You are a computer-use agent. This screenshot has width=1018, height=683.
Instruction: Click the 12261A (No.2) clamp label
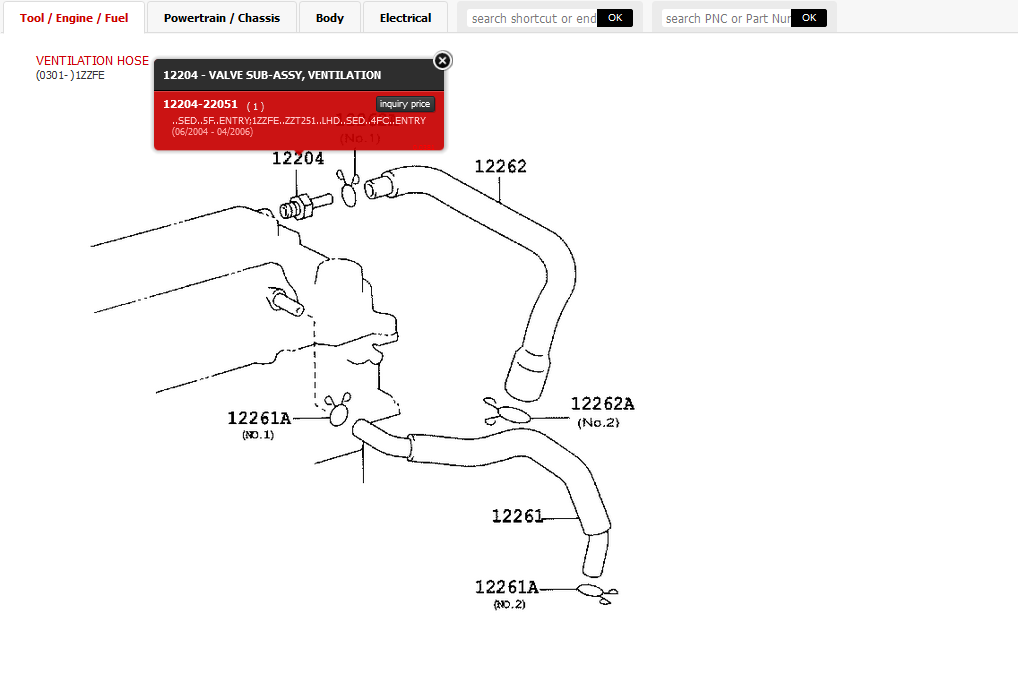[506, 587]
